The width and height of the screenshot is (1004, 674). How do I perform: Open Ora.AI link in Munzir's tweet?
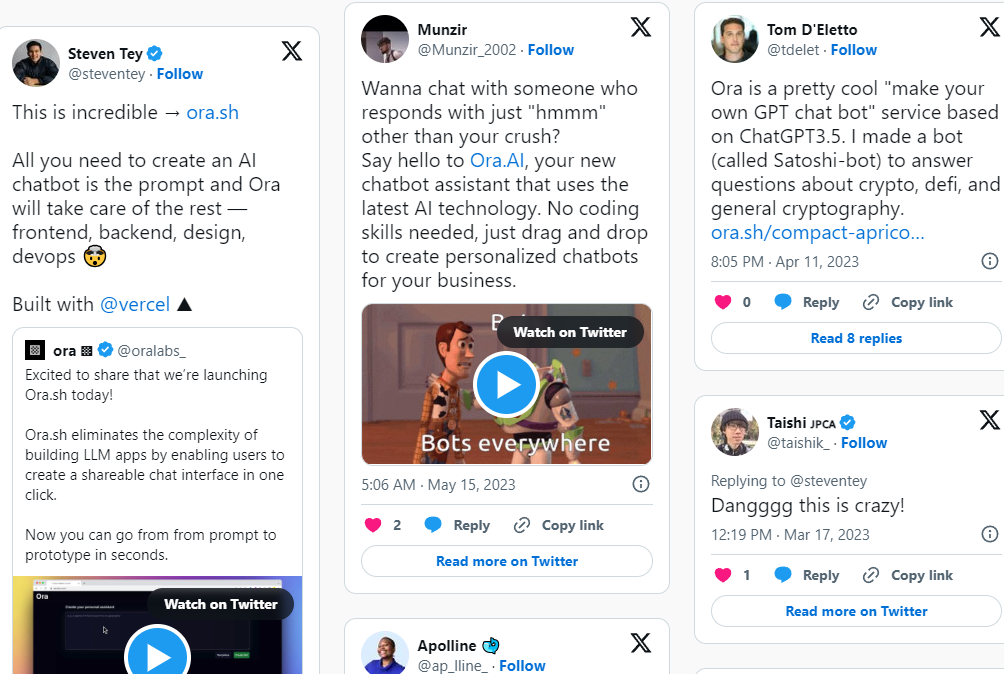(x=497, y=160)
